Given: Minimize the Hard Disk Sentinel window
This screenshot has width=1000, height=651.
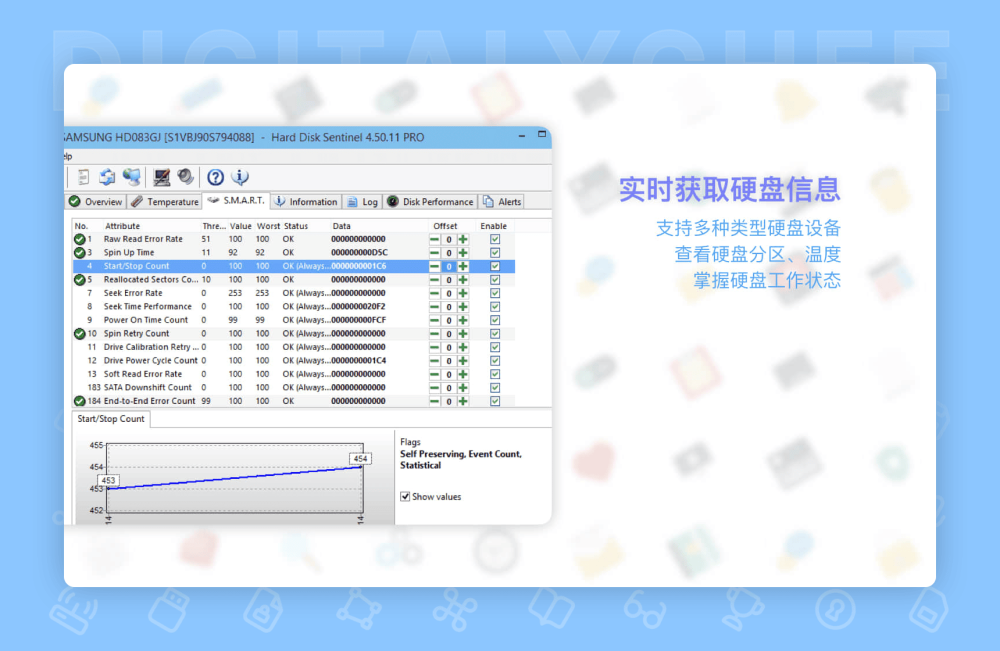Looking at the screenshot, I should [x=522, y=136].
